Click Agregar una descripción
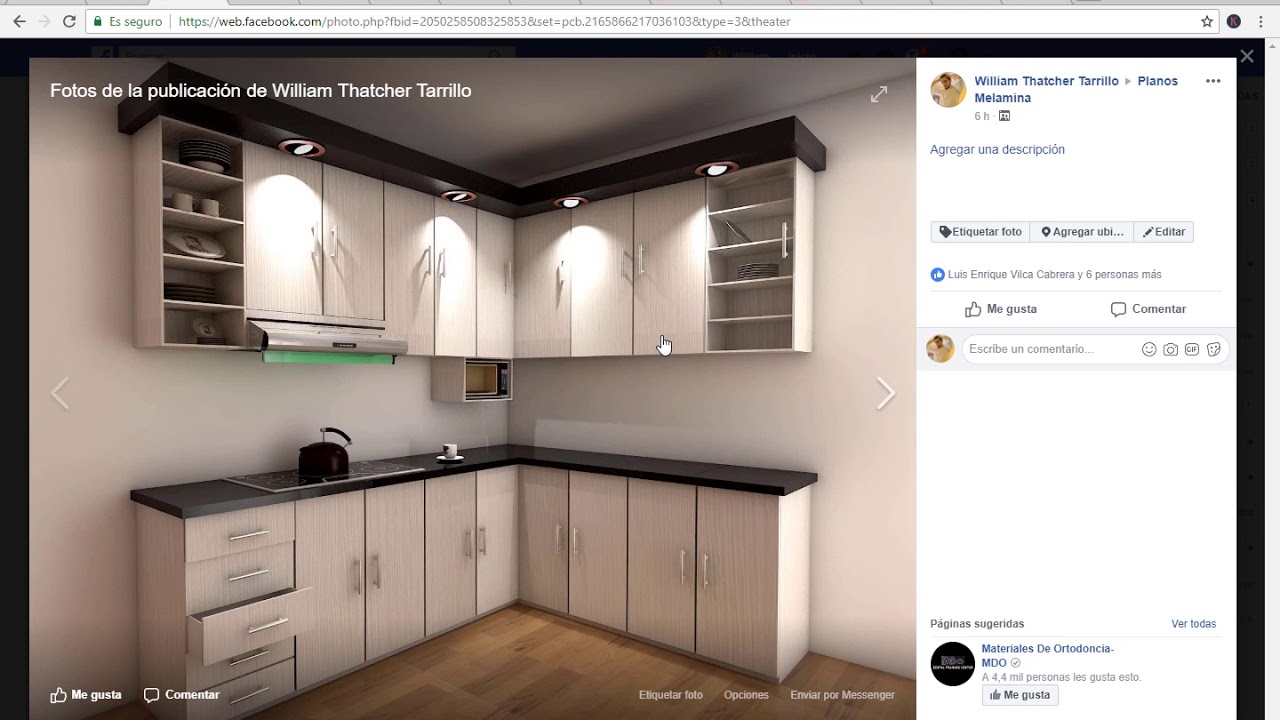 click(997, 149)
